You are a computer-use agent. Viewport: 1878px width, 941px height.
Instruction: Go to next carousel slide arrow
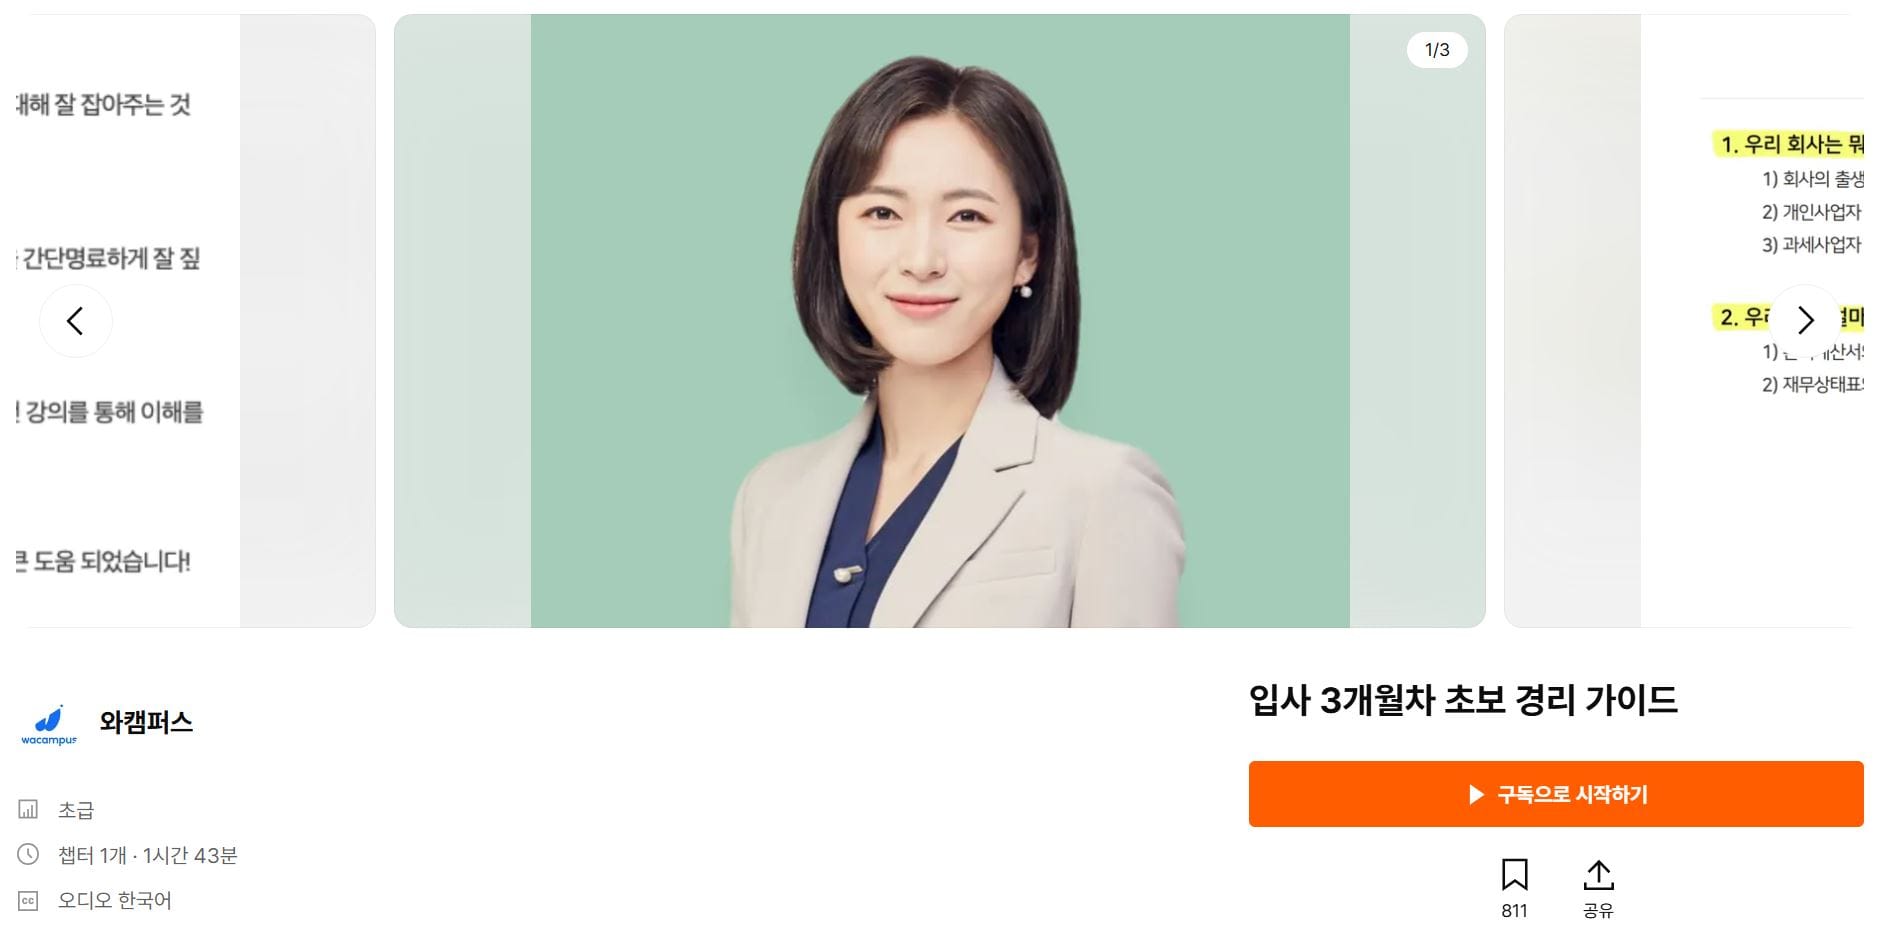pos(1805,320)
